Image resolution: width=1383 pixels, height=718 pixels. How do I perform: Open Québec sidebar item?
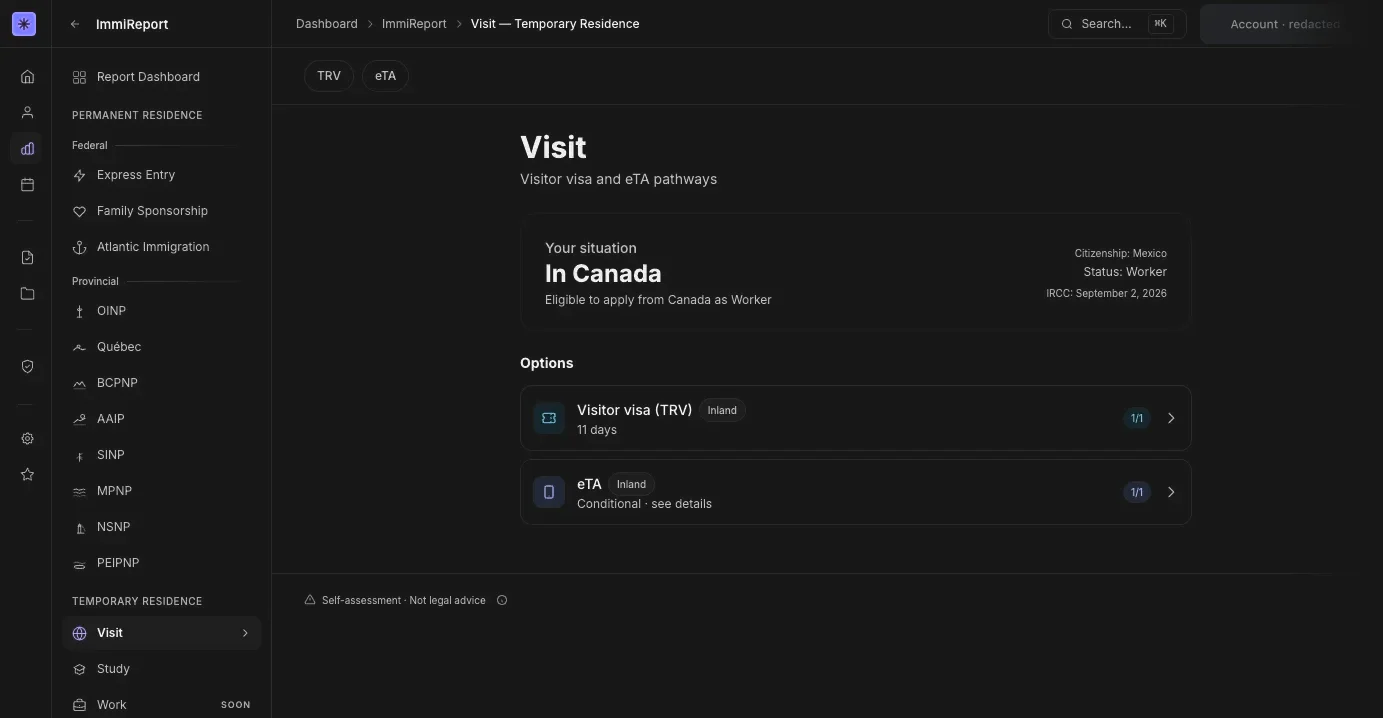[161, 347]
